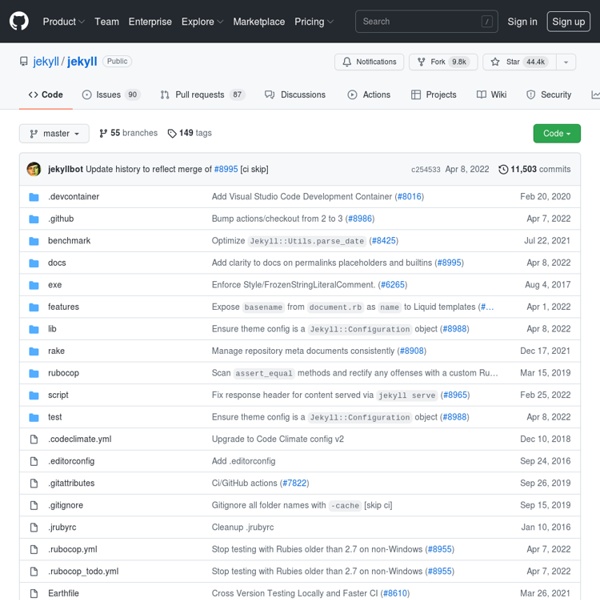Expand the dropdown arrow beside Star
Screen dimensions: 600x600
[x=566, y=62]
